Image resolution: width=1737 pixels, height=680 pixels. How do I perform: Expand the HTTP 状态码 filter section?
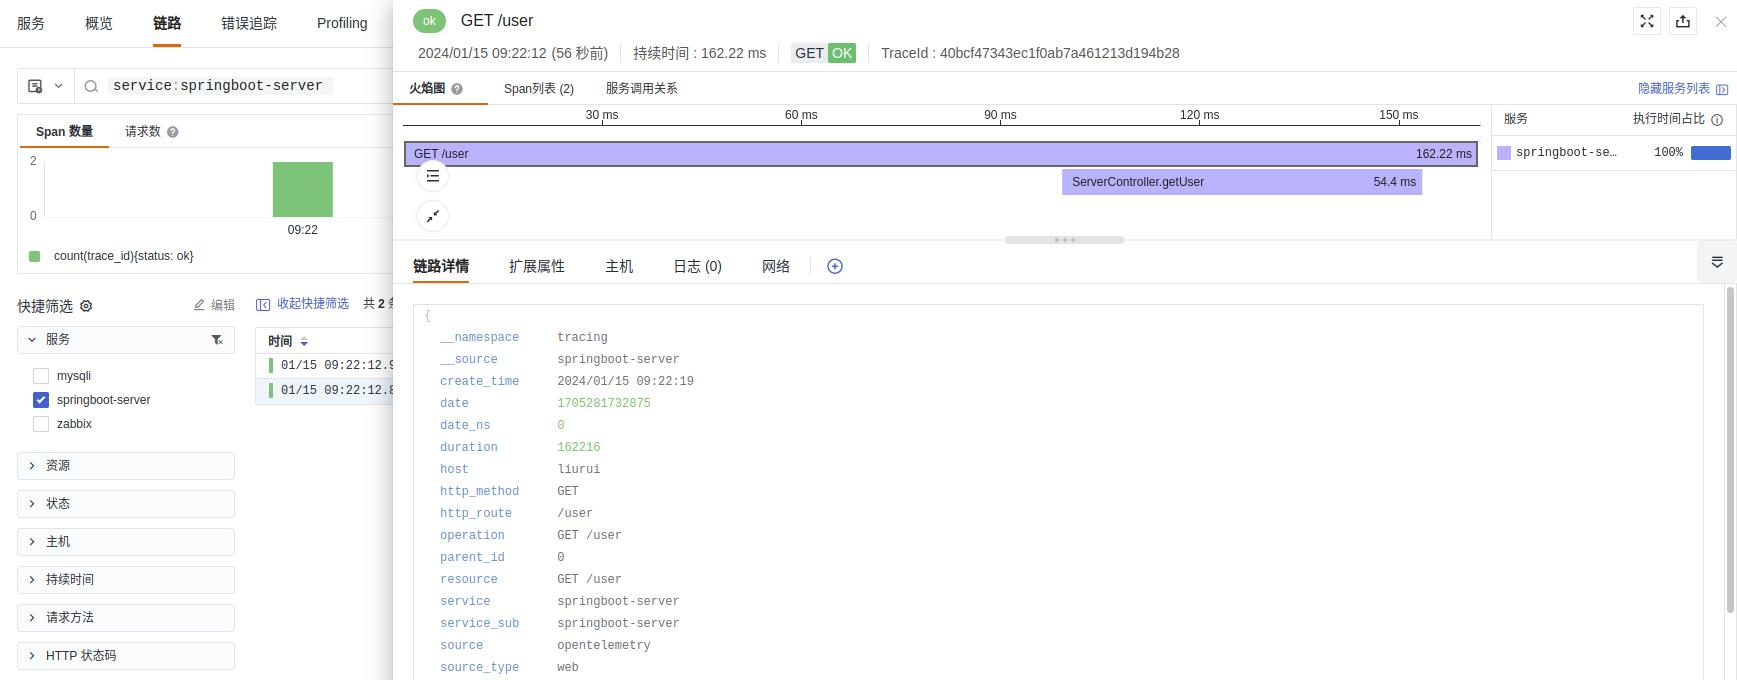126,656
